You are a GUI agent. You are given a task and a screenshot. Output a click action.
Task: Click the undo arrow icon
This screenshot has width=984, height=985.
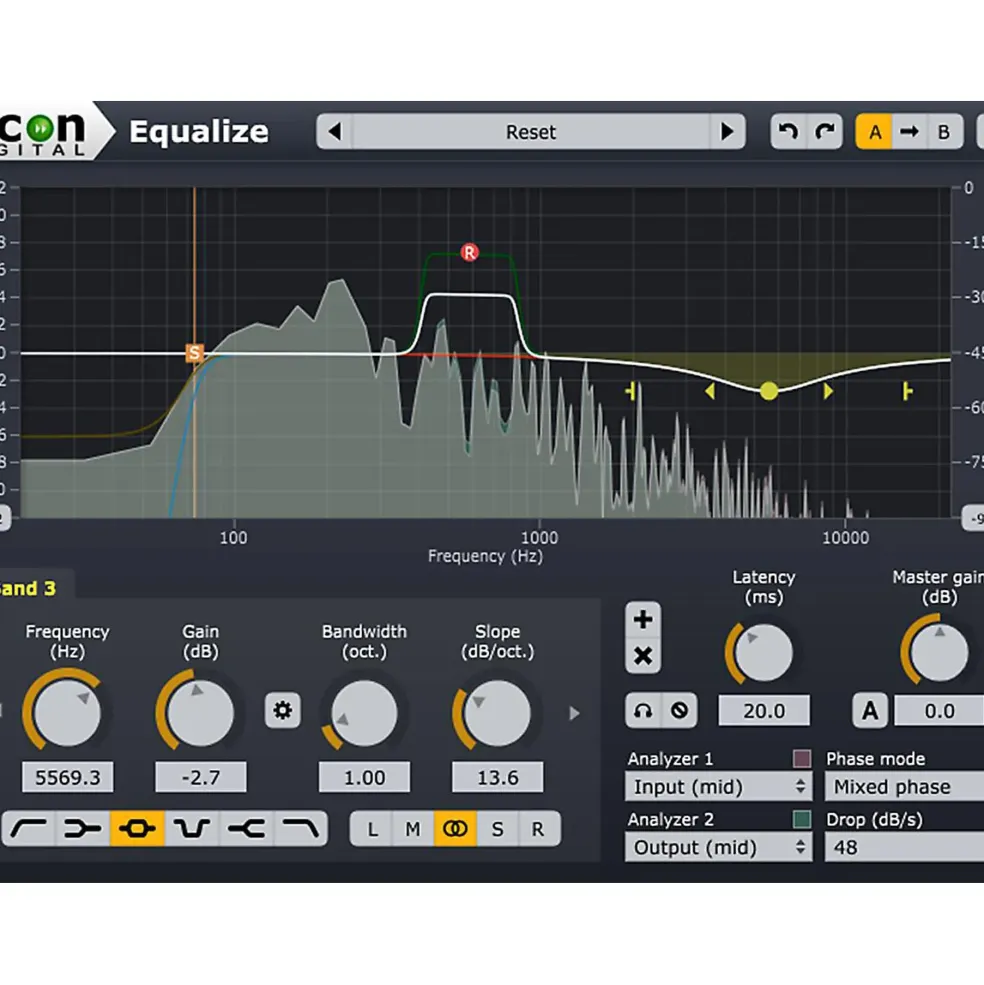pos(789,131)
